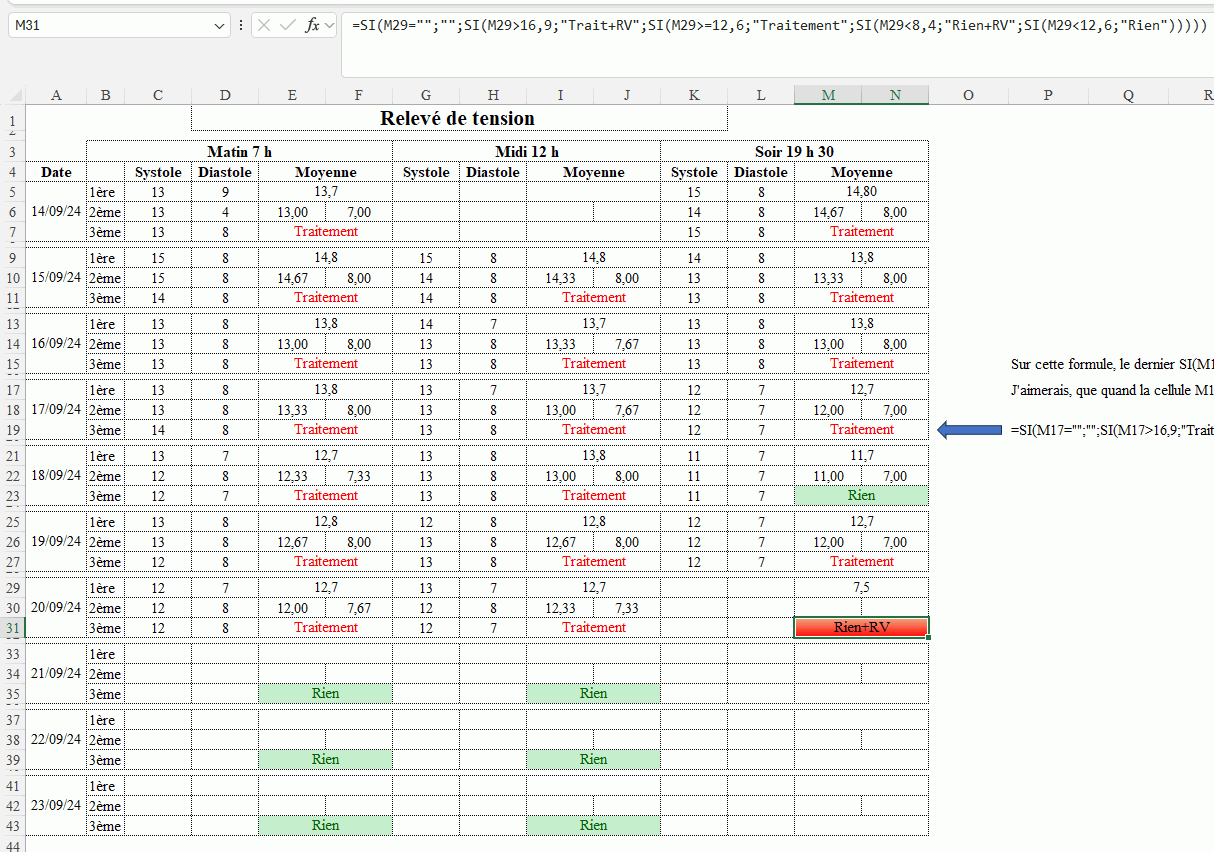Click the red Traitement cell in row 7 Matin
1214x852 pixels.
(x=326, y=231)
